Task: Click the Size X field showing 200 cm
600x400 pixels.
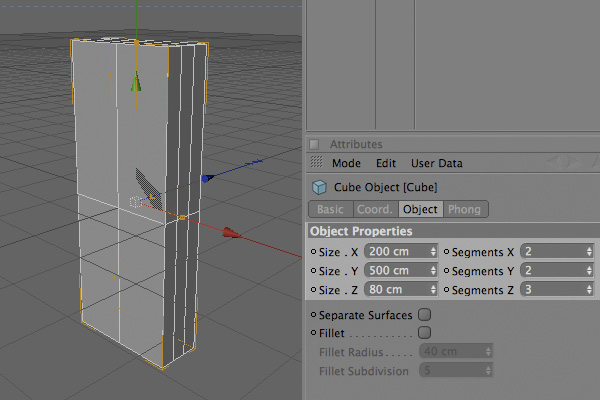Action: (401, 251)
